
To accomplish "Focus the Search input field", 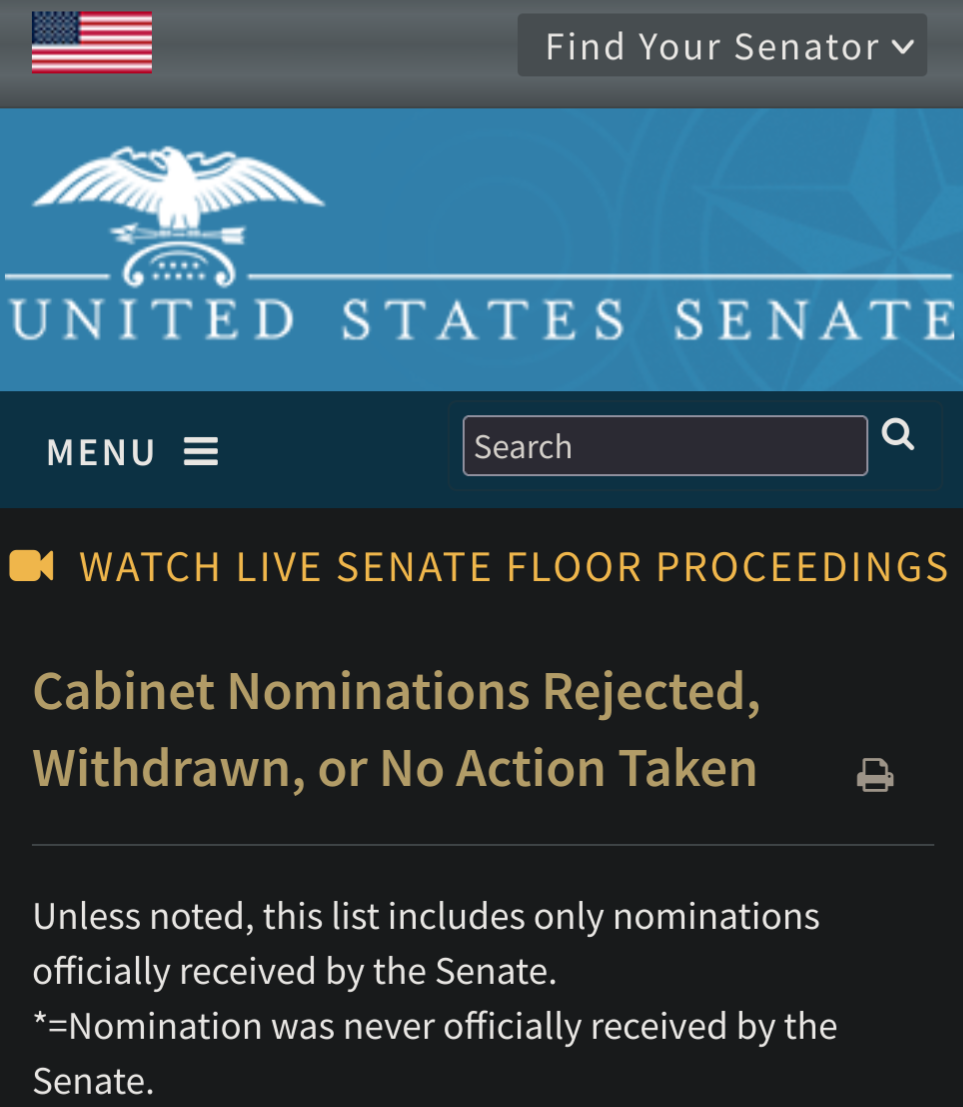I will pyautogui.click(x=665, y=445).
